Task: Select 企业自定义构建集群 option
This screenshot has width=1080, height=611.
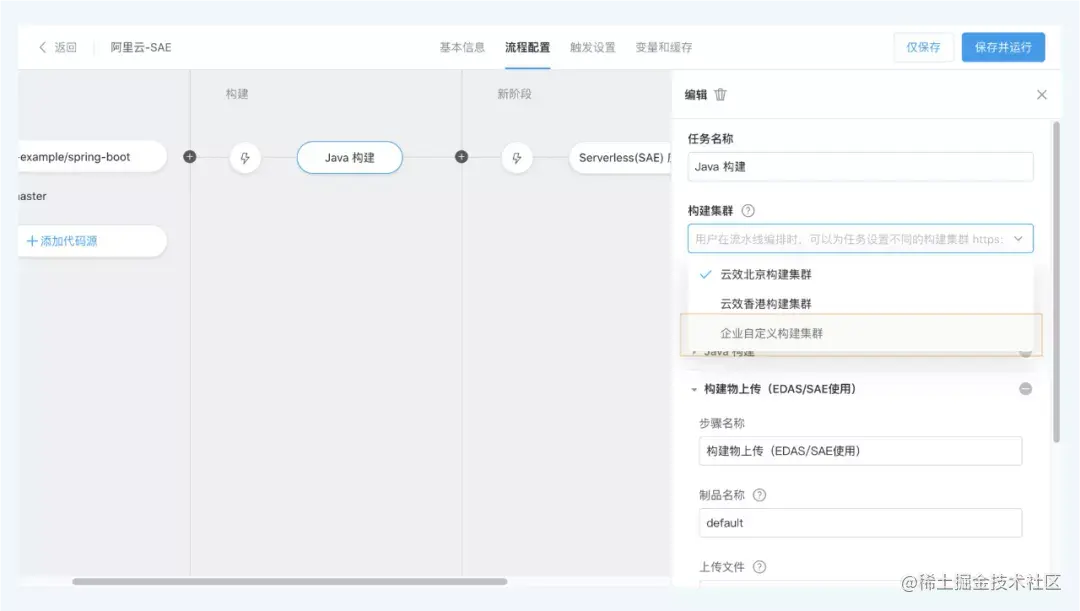Action: [860, 333]
